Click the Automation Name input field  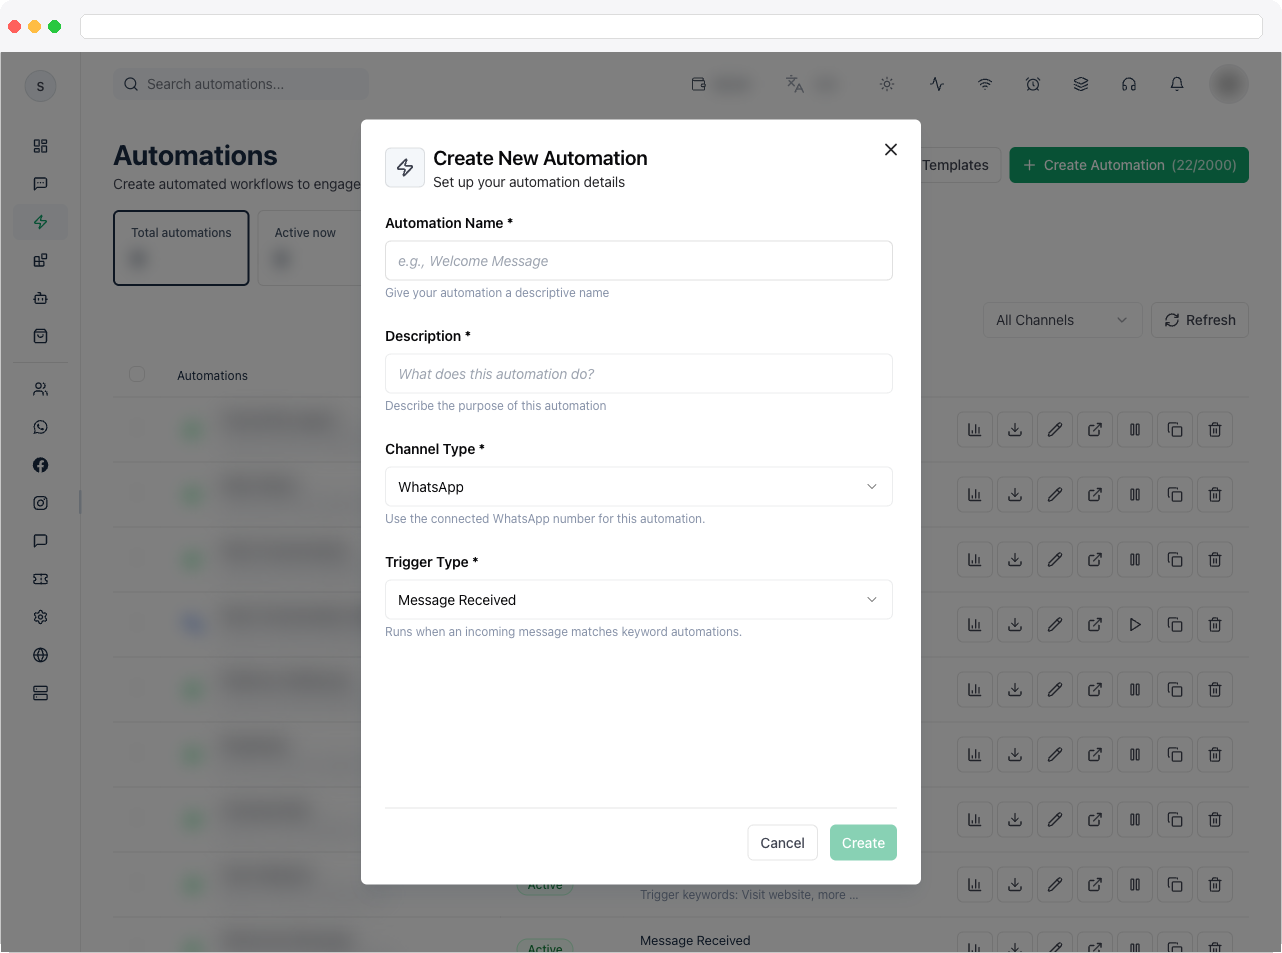(x=639, y=261)
